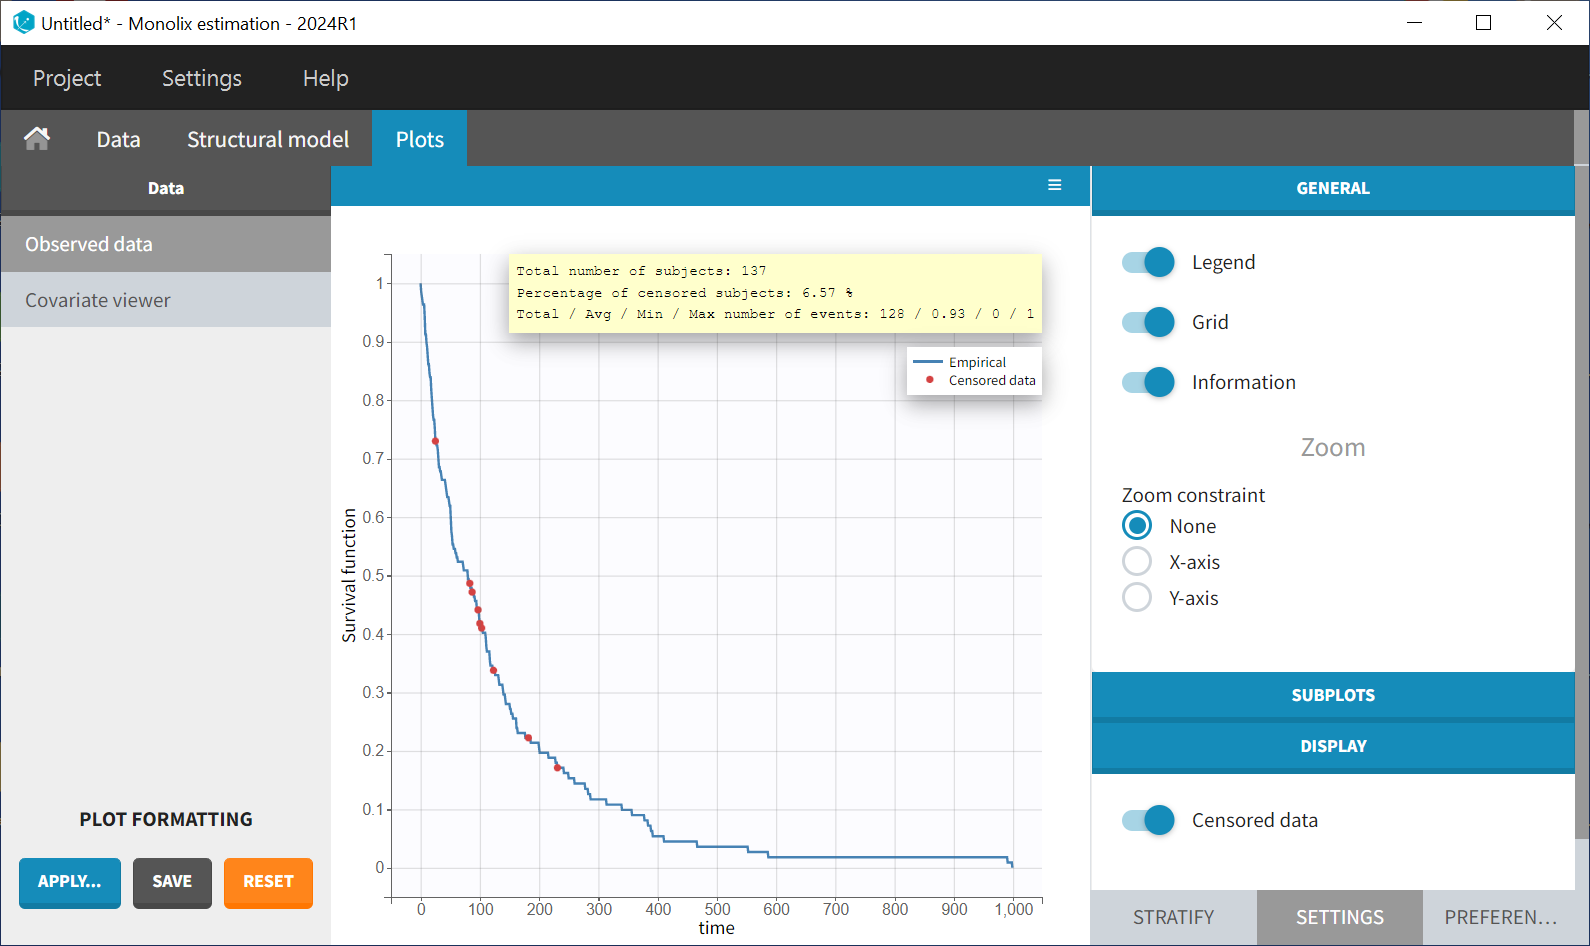1590x946 pixels.
Task: Select the X-axis zoom constraint
Action: point(1137,562)
